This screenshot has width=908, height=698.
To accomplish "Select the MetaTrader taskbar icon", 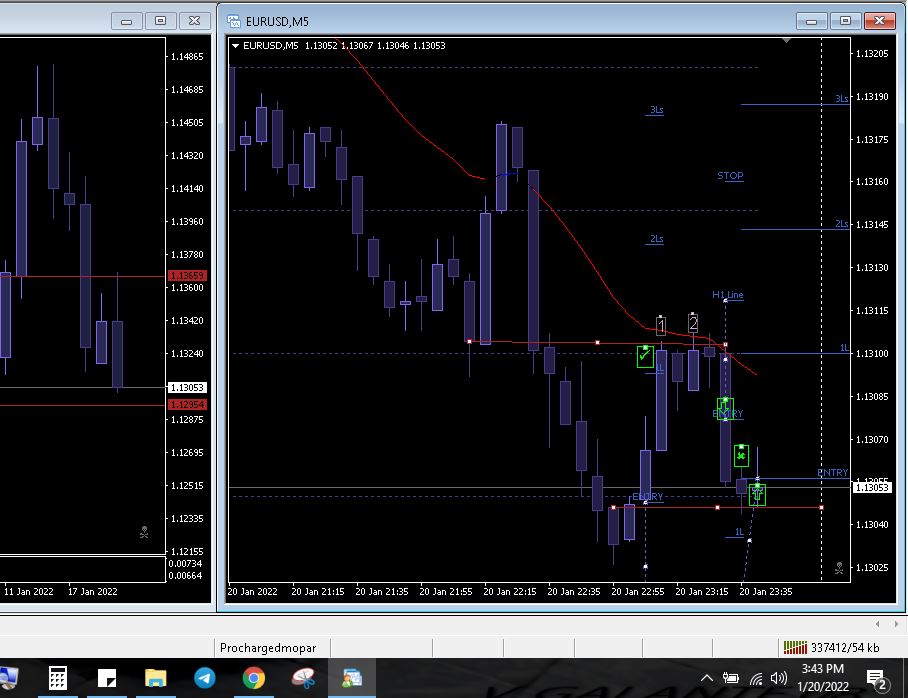I will point(352,678).
